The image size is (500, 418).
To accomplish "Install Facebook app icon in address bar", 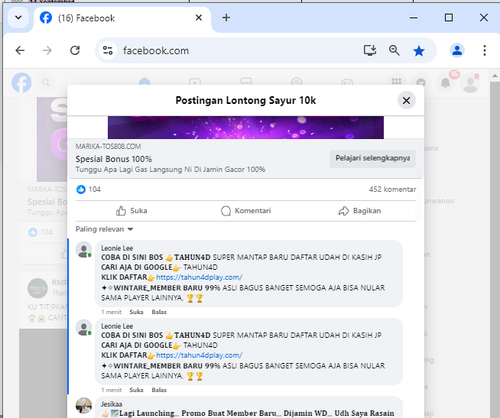I will 370,51.
